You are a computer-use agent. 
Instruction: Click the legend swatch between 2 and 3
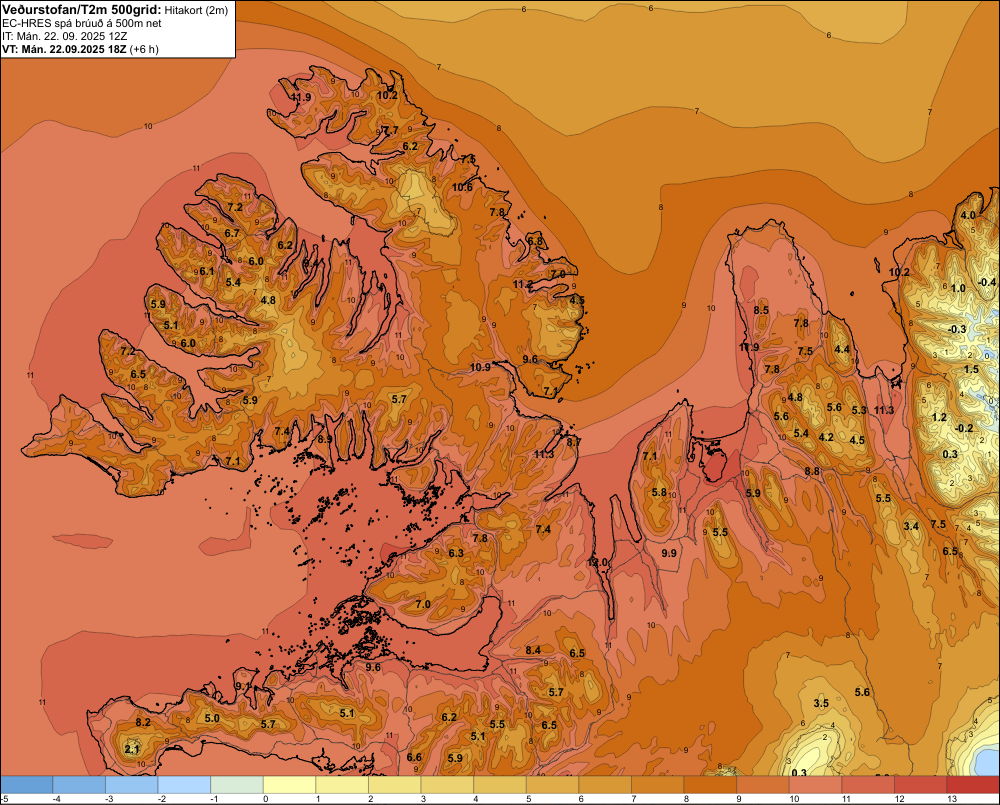point(395,785)
